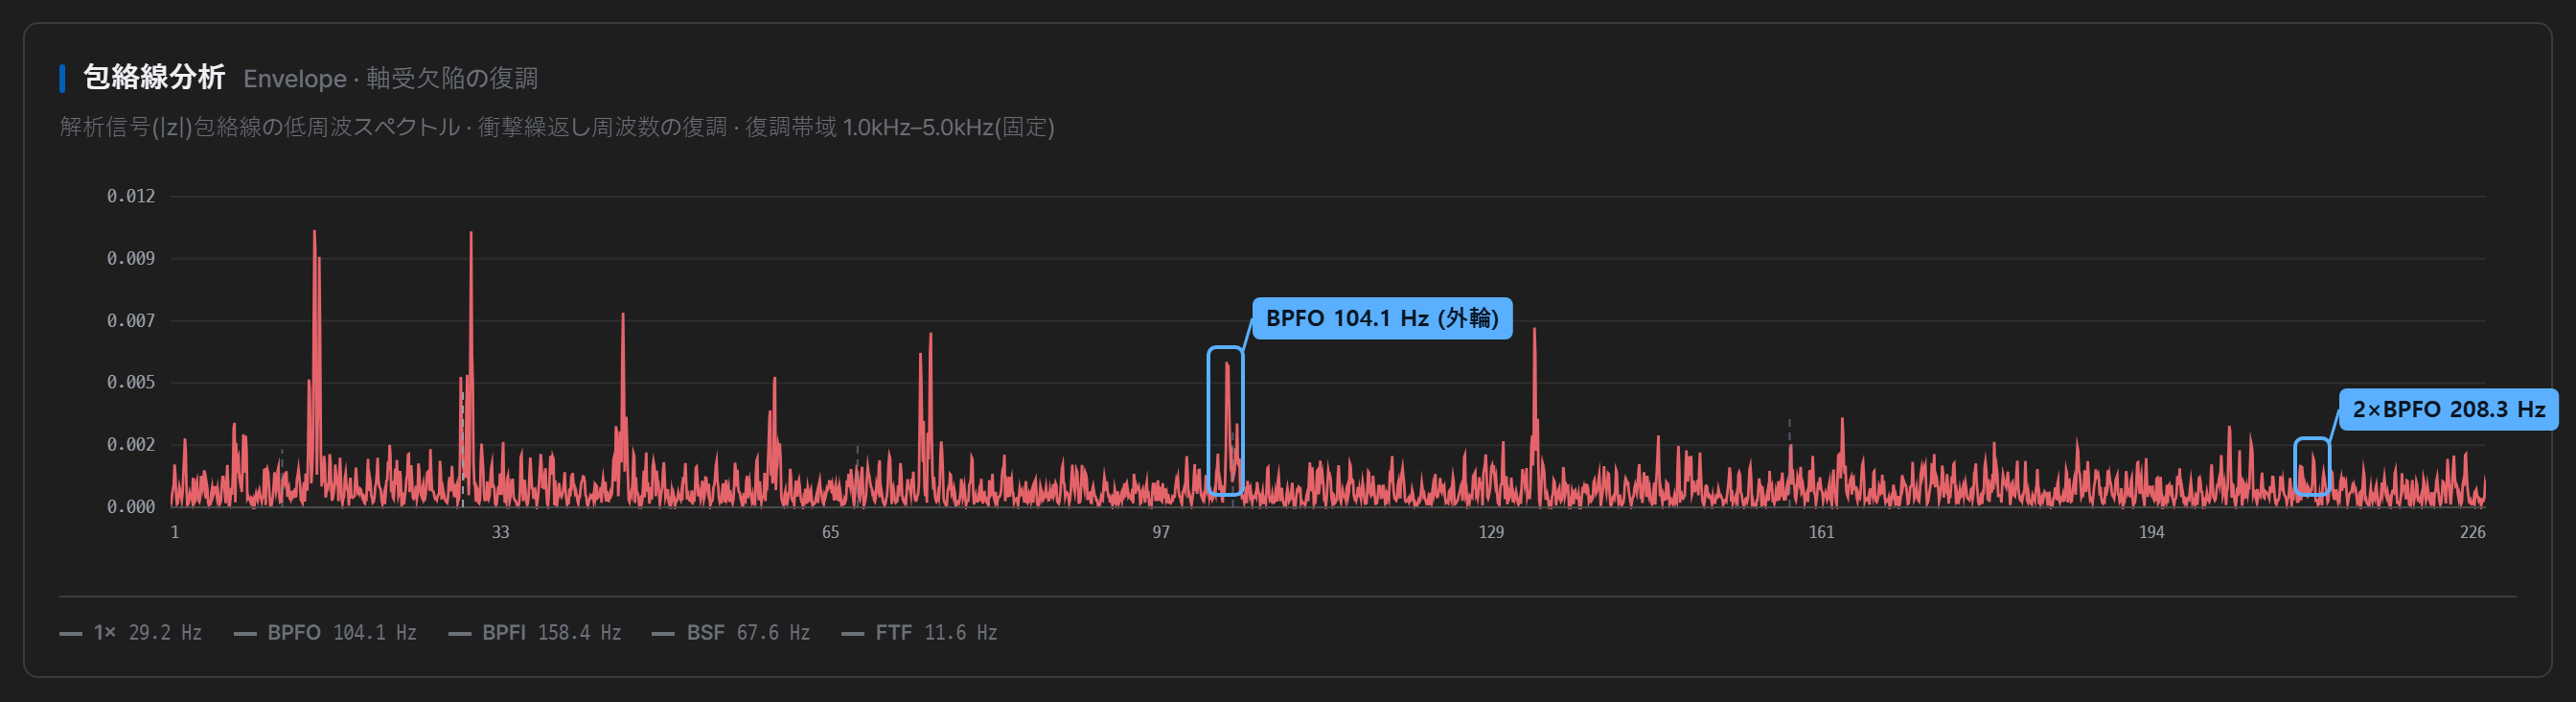Click the 0.005 y-axis label
Viewport: 2576px width, 702px height.
(x=131, y=382)
